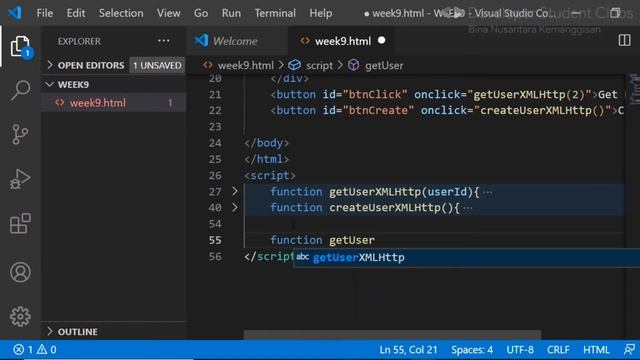
Task: Click the opening script tag on line 26
Action: tap(270, 176)
